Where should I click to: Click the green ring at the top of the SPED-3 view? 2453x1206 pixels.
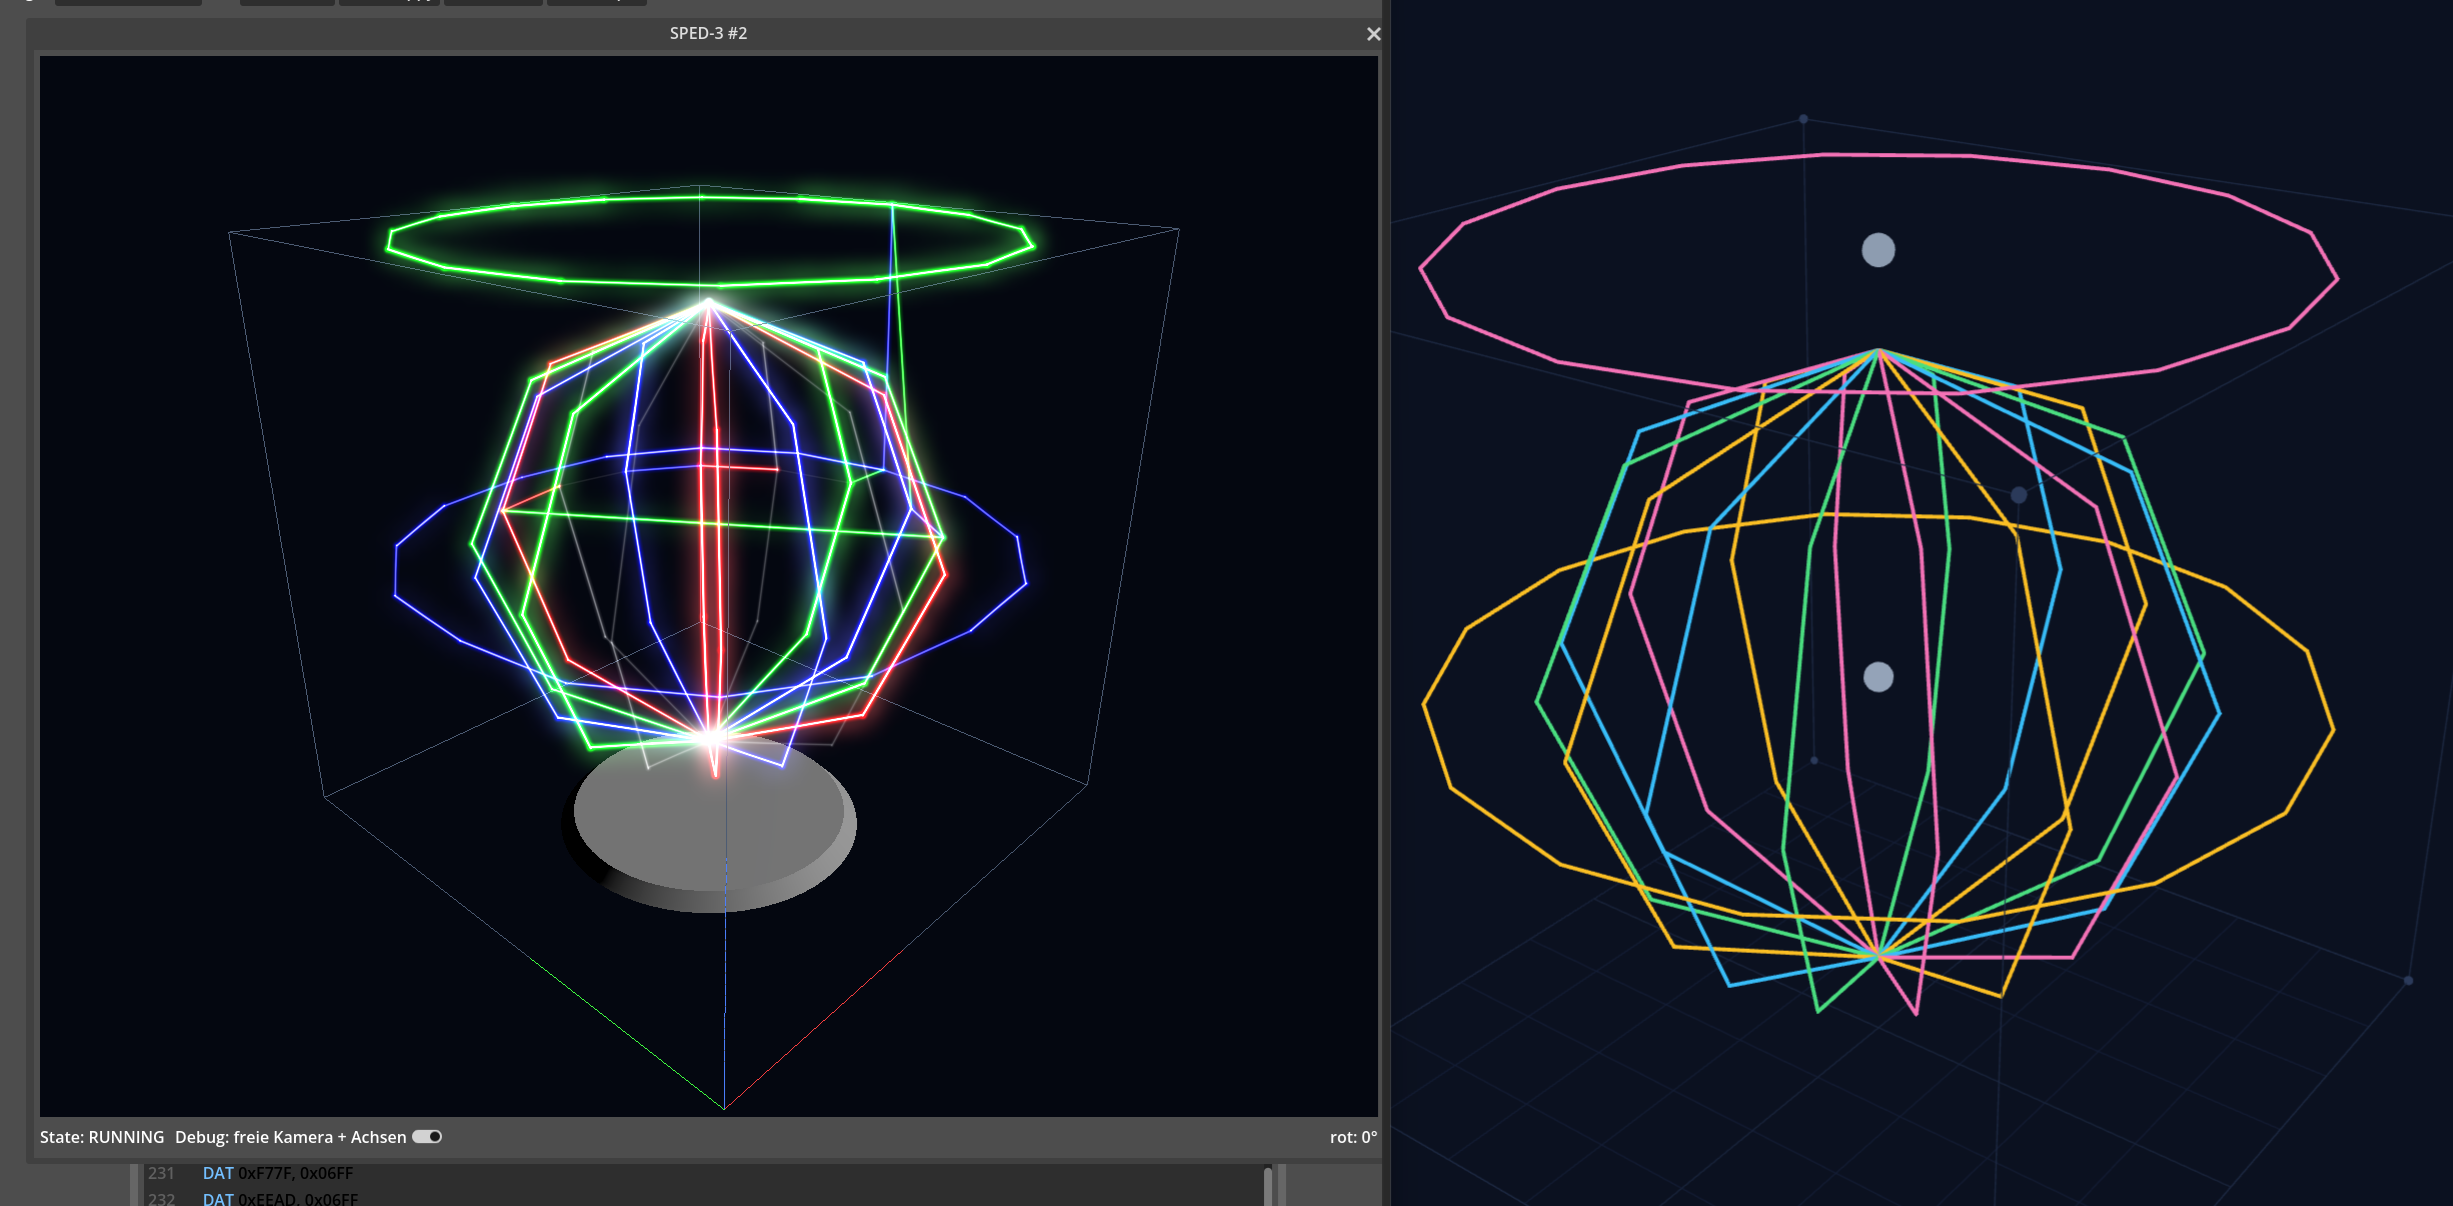pyautogui.click(x=710, y=240)
